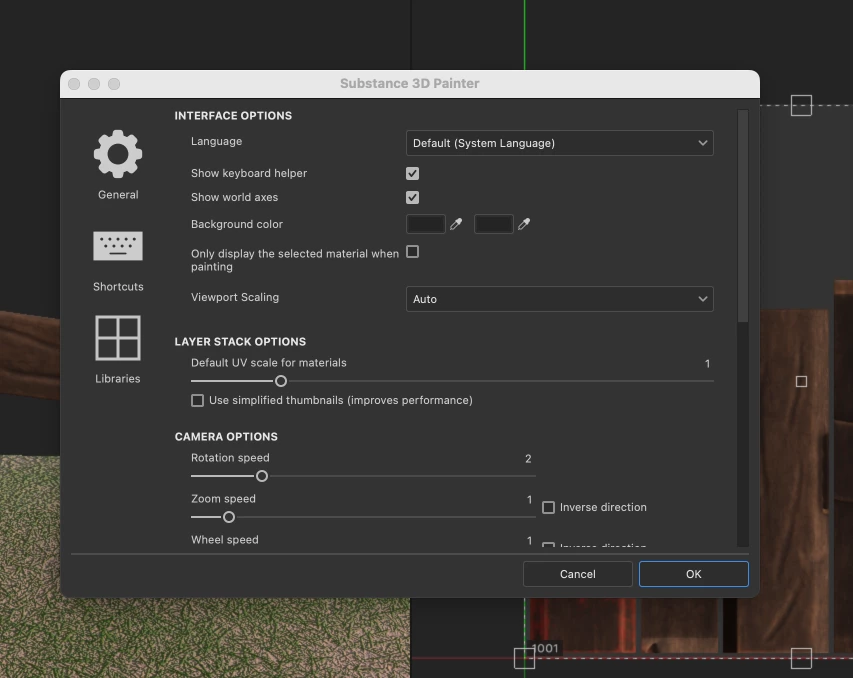Screen dimensions: 853x678
Task: Click the CAMERA OPTIONS heading
Action: (x=226, y=436)
